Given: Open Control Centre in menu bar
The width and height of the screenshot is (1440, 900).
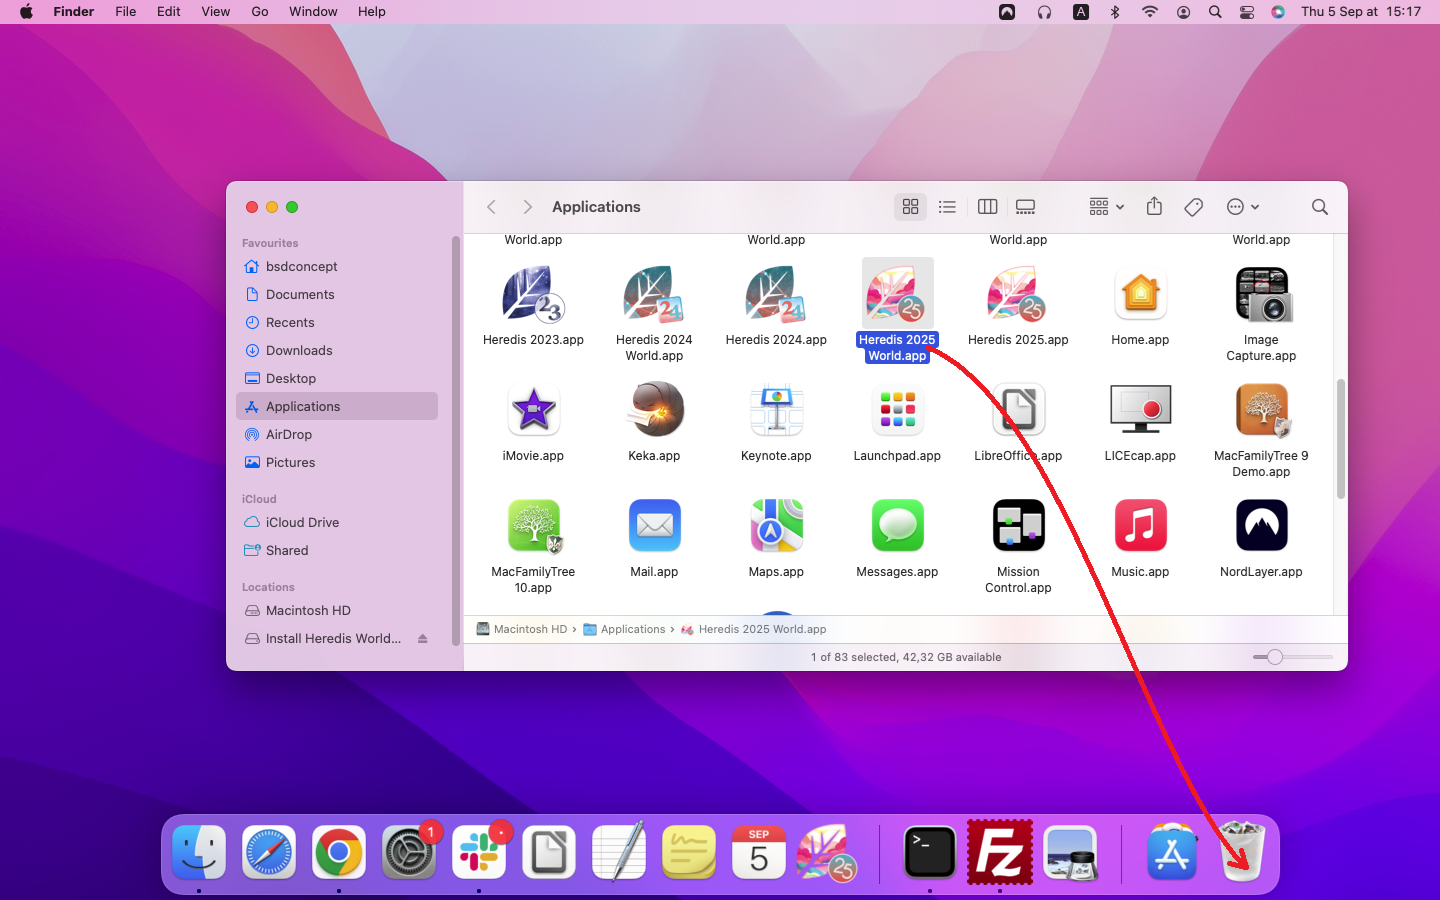Looking at the screenshot, I should point(1247,12).
